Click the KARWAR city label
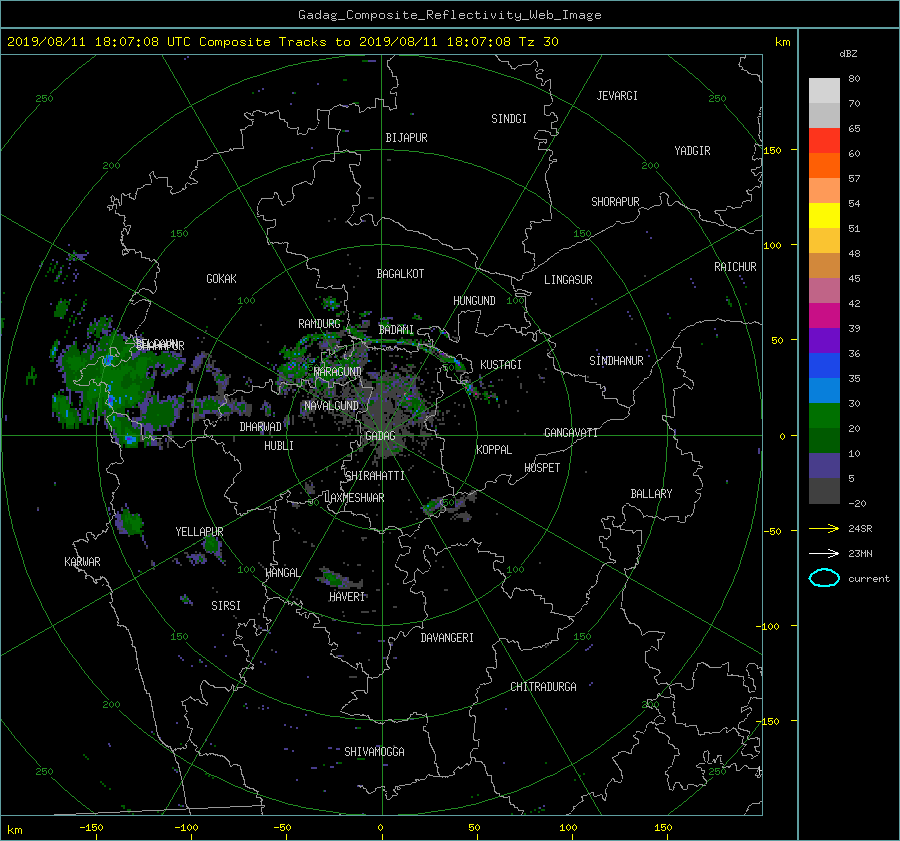This screenshot has width=900, height=841. pyautogui.click(x=82, y=562)
